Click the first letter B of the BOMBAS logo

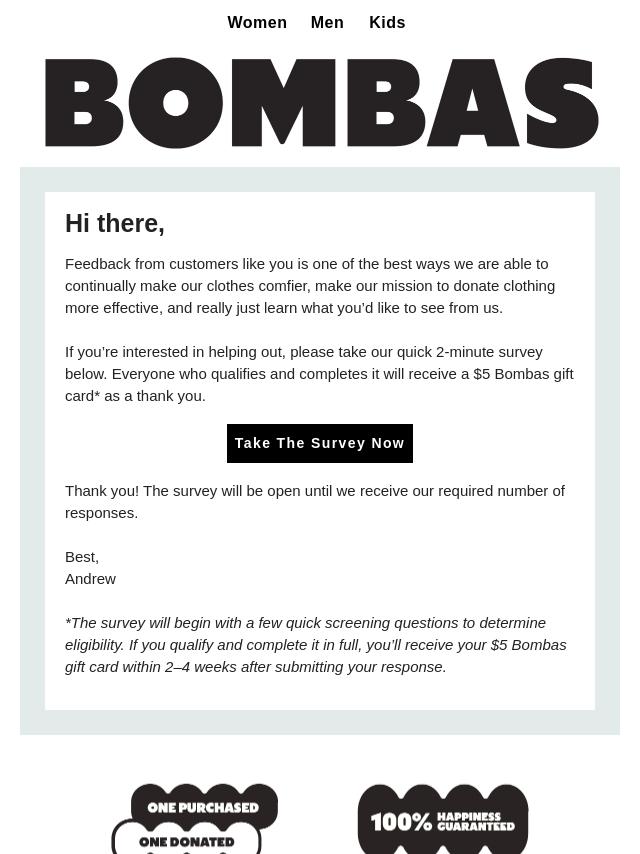coord(84,103)
